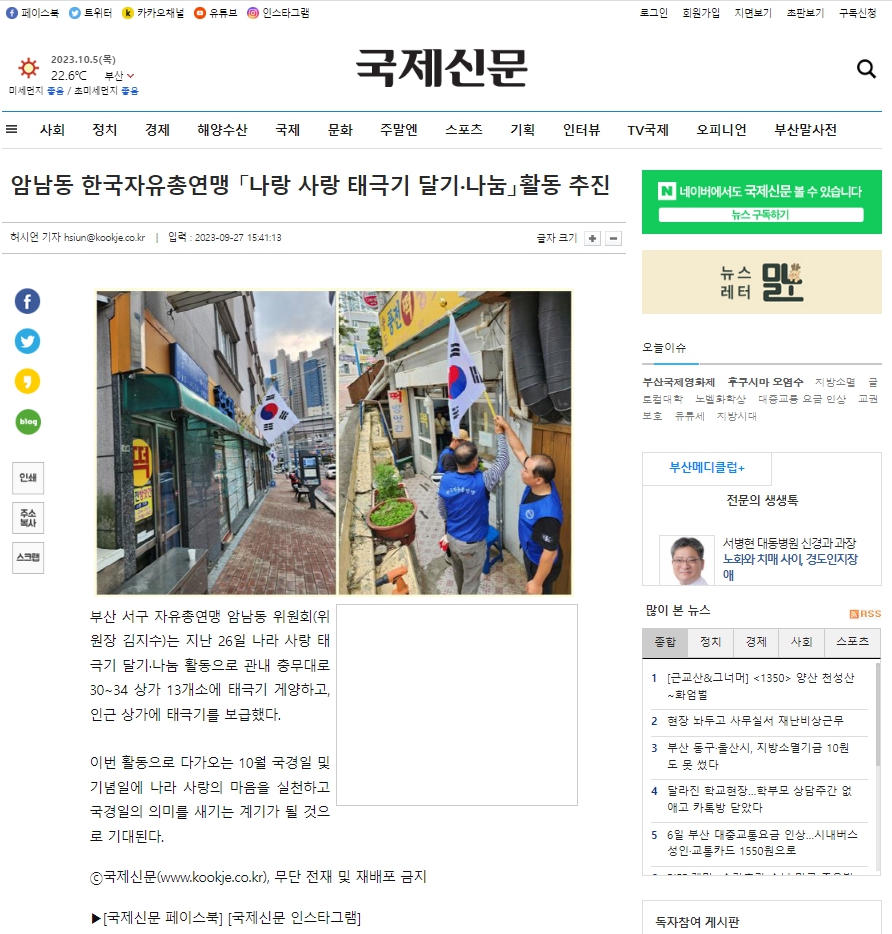
Task: Share article via Twitter round icon
Action: point(27,341)
